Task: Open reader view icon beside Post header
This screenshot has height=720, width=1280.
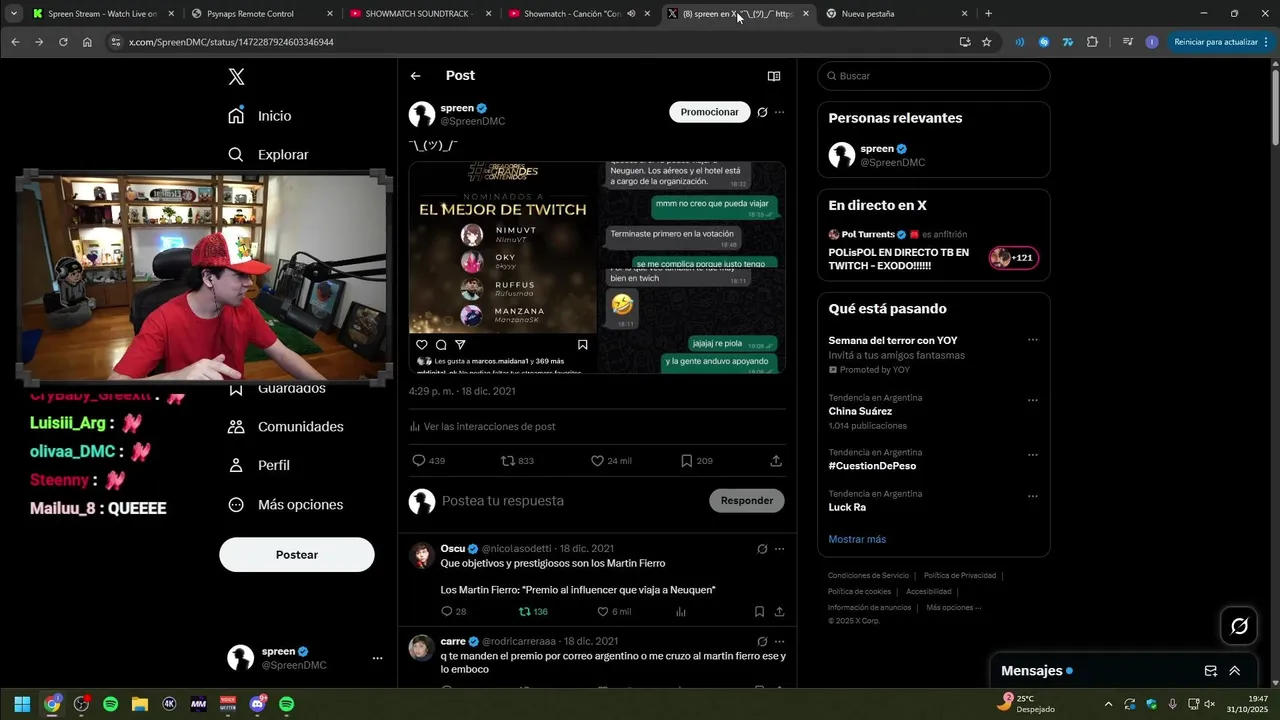Action: coord(773,76)
